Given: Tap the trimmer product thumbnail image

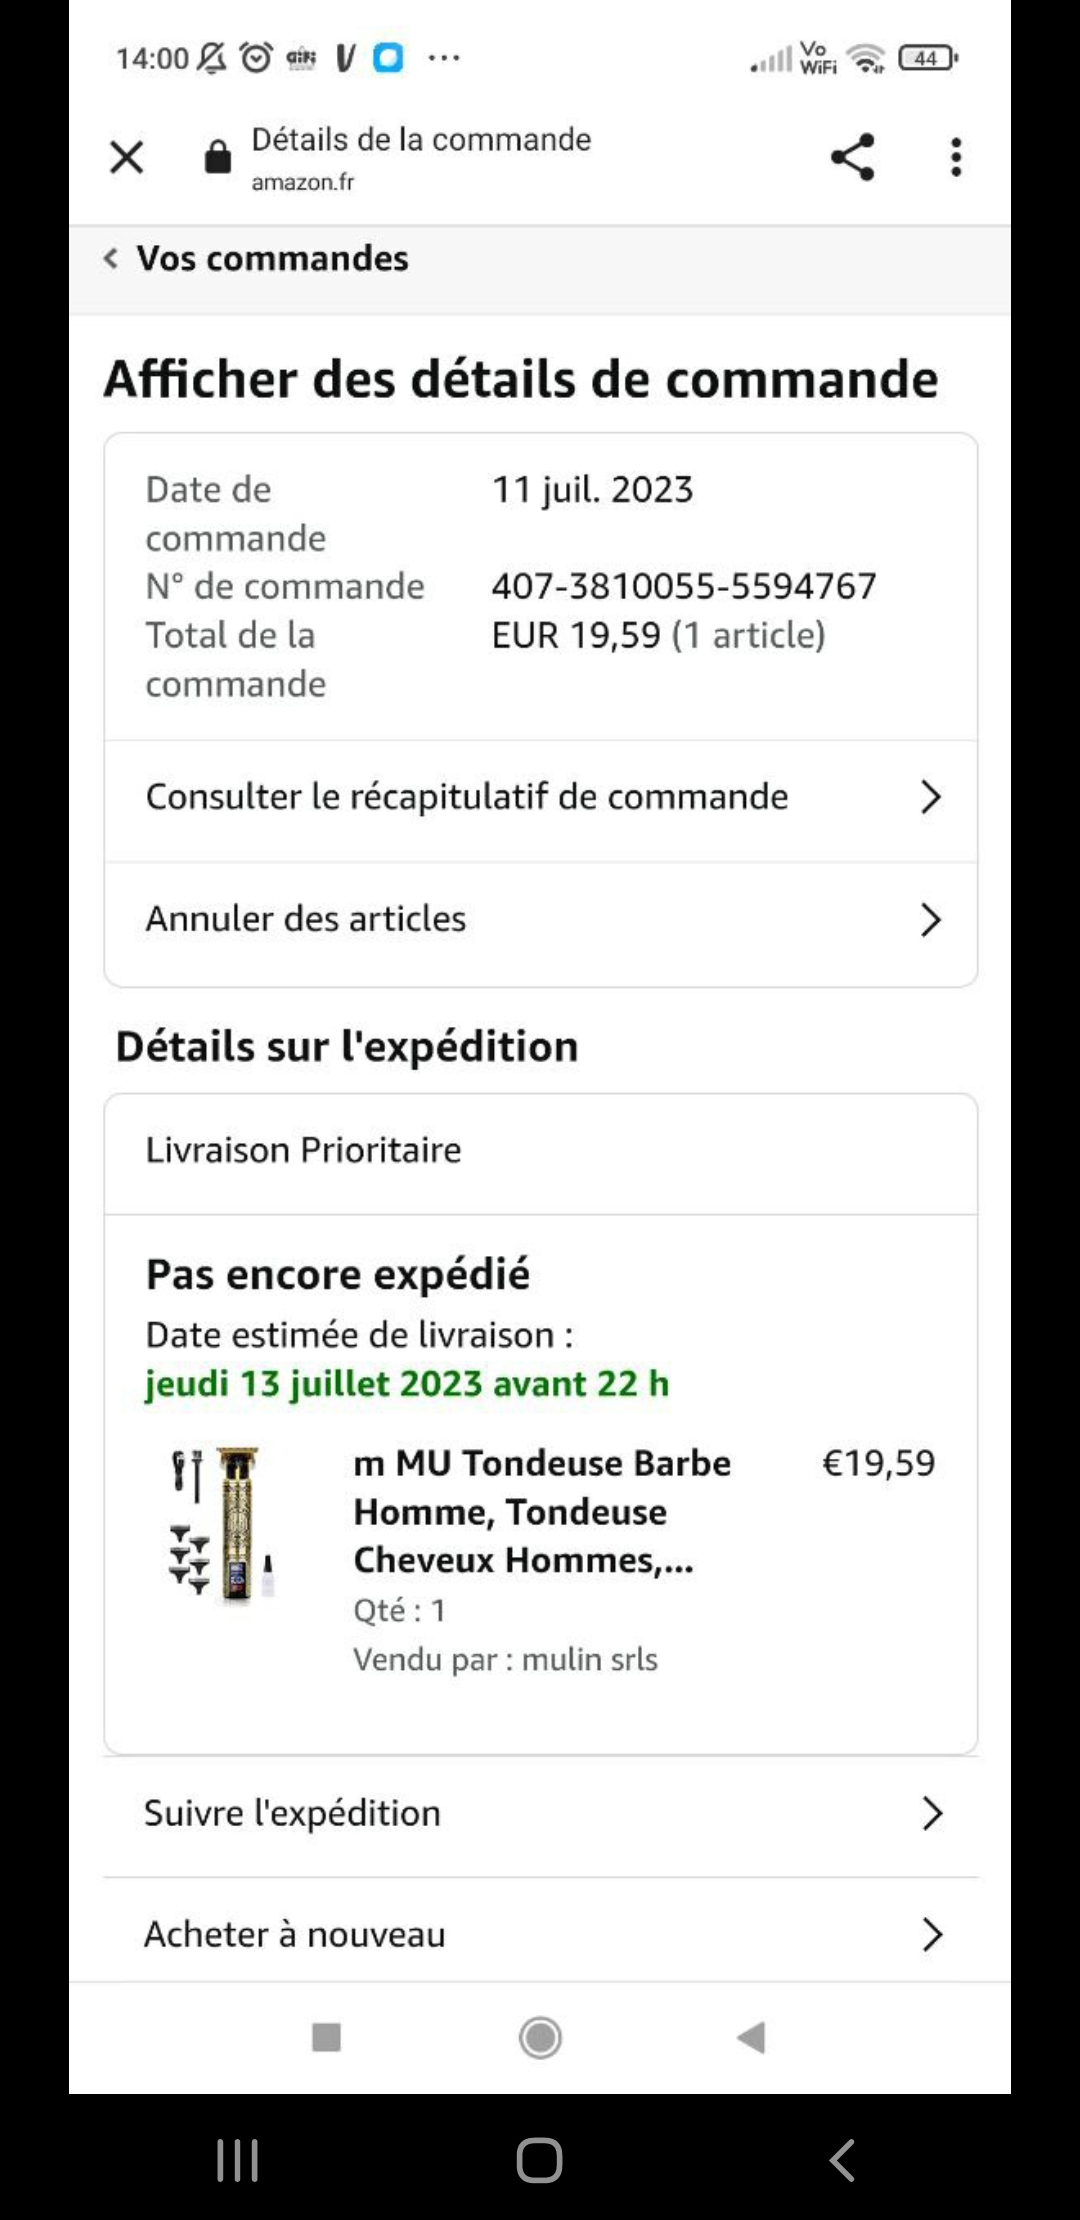Looking at the screenshot, I should point(221,1524).
